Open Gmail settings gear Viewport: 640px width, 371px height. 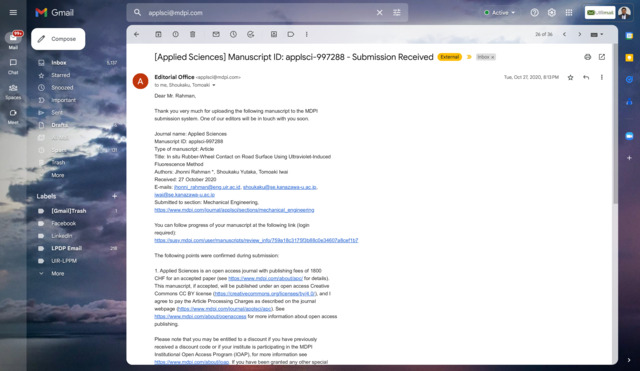[551, 13]
